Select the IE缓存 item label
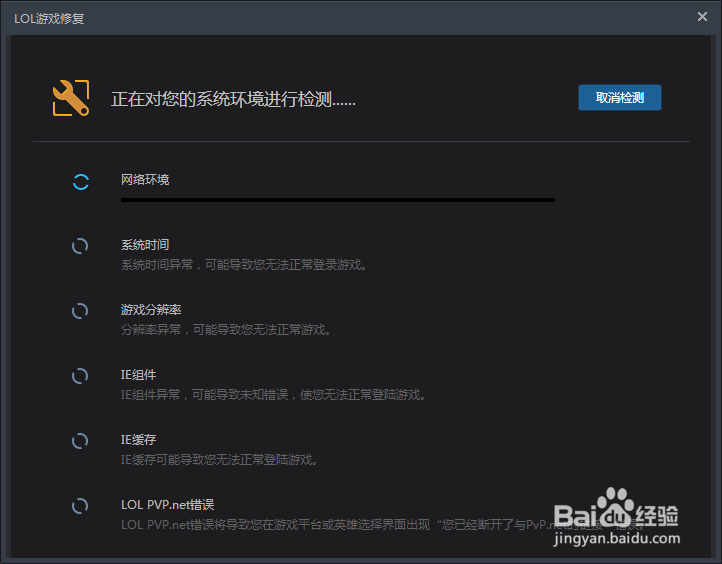 (139, 440)
